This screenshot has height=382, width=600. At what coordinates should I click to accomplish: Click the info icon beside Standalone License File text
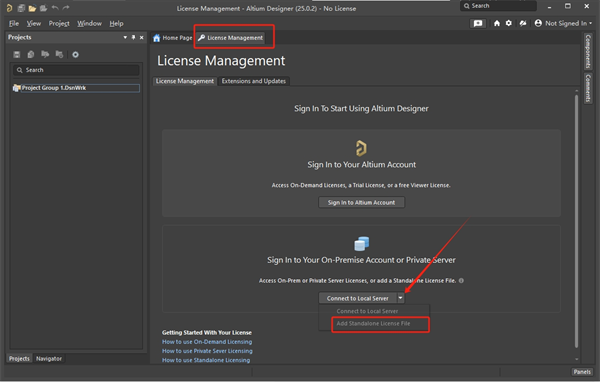[461, 281]
